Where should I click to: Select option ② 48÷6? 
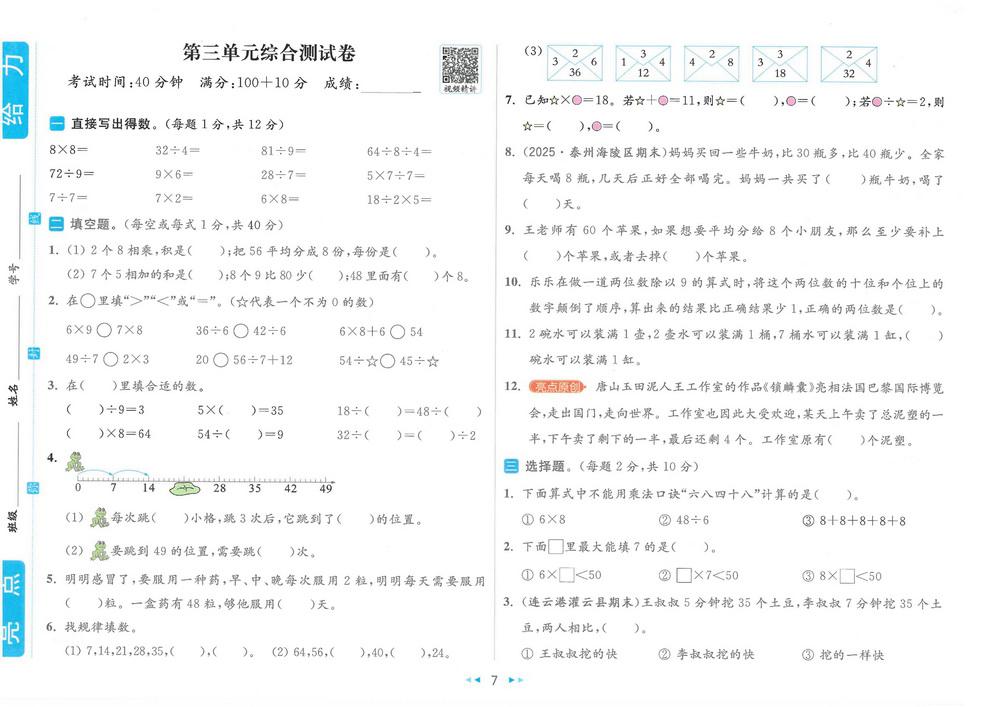coord(683,520)
